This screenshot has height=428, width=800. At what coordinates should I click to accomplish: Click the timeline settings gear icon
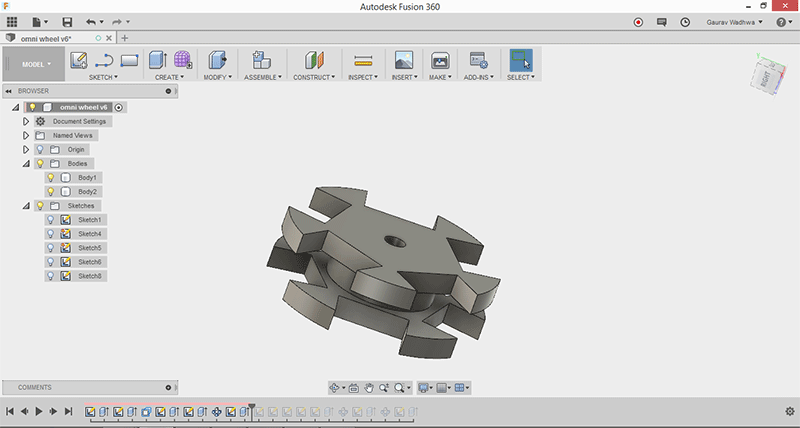point(789,411)
